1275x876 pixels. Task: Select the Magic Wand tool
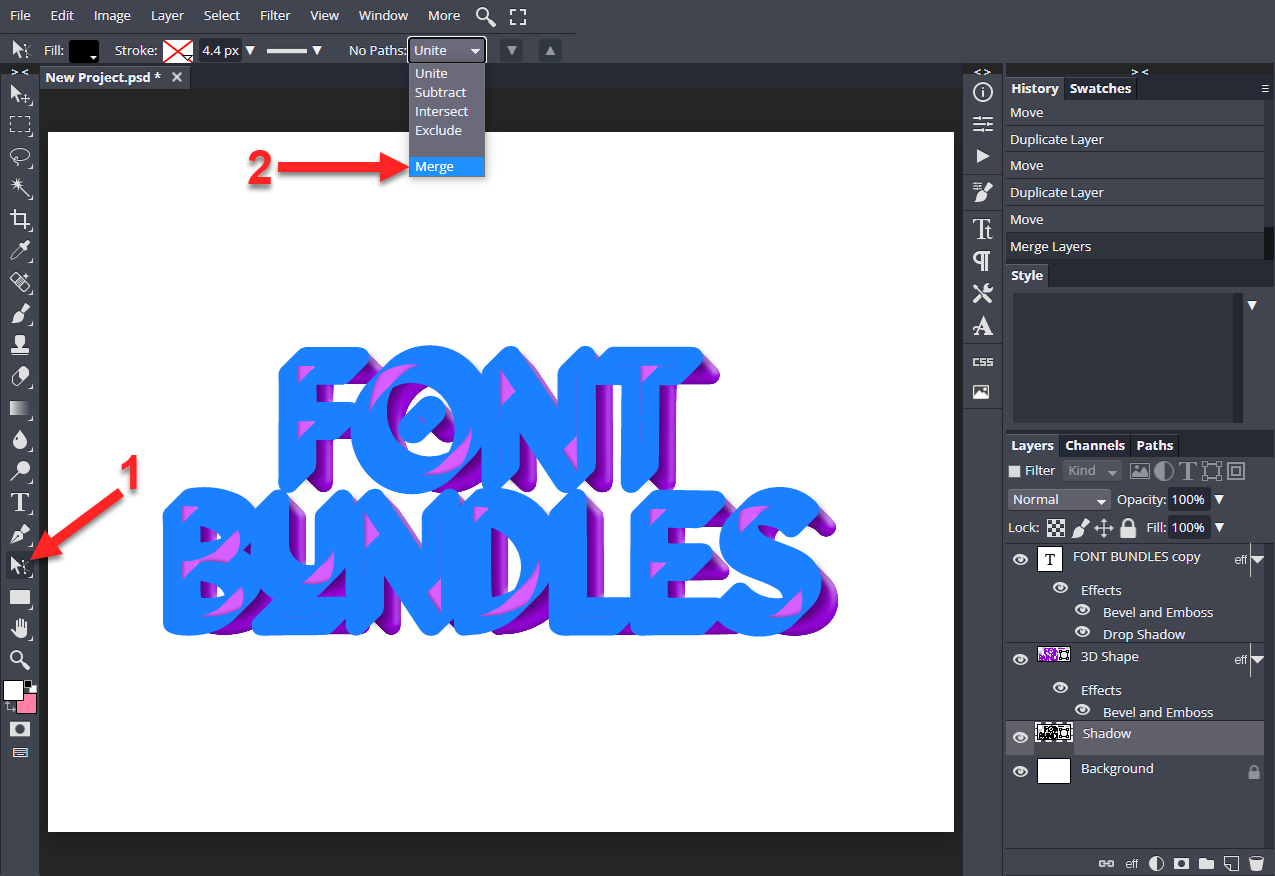coord(19,188)
